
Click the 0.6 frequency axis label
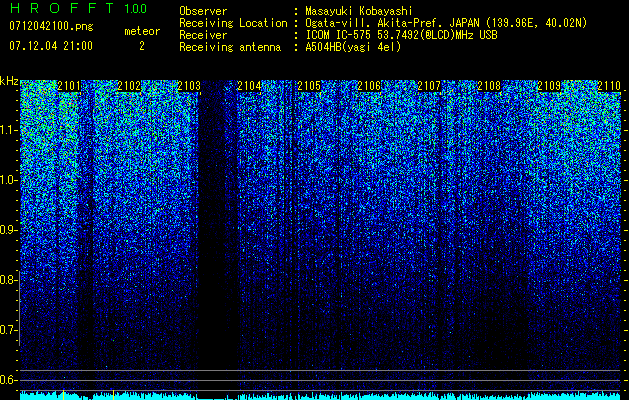(8, 380)
